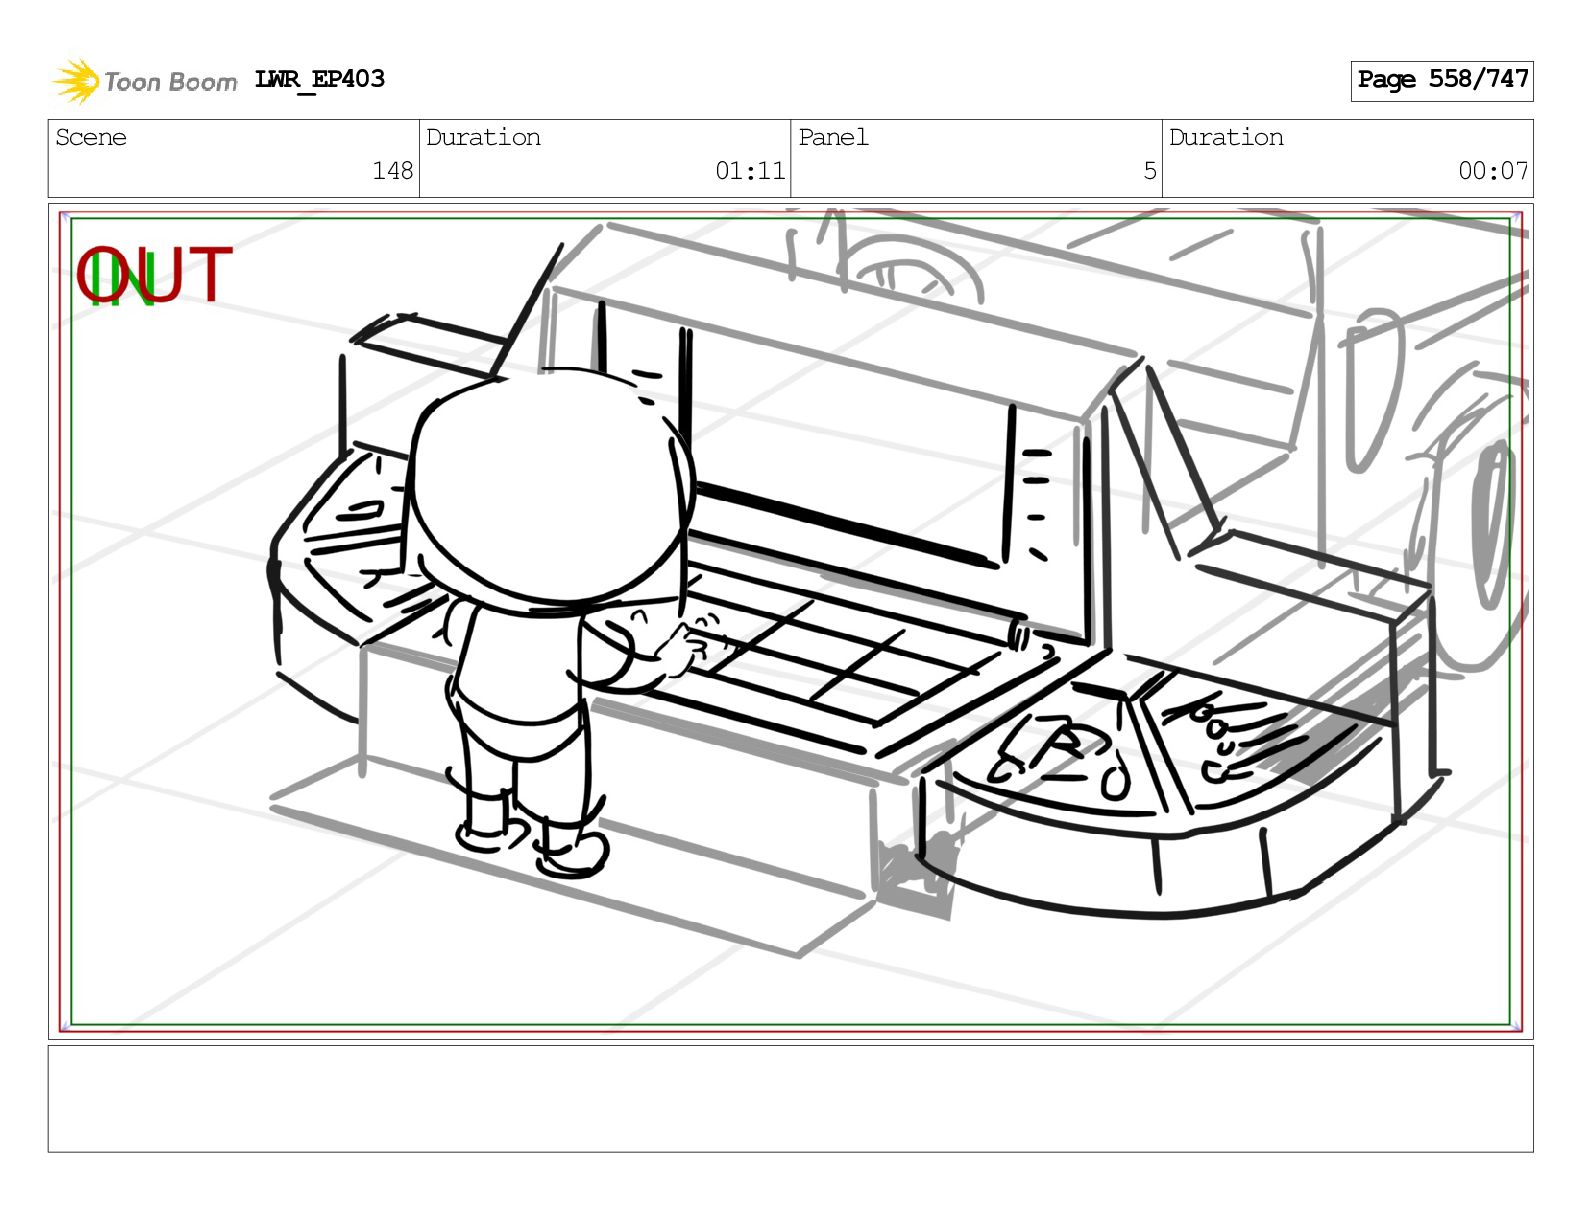The image size is (1584, 1224).
Task: Click the red OUT marker text
Action: [155, 275]
